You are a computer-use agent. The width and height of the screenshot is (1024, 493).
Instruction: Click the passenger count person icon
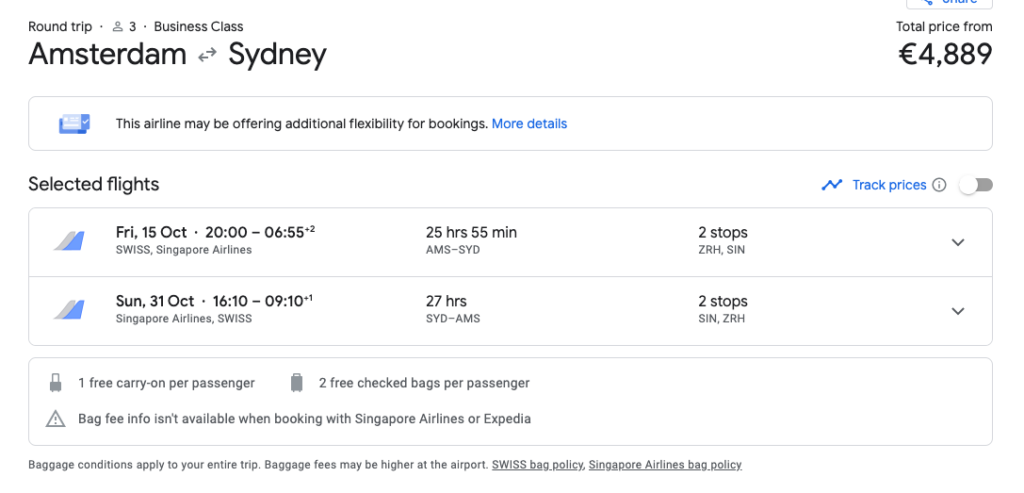point(118,27)
